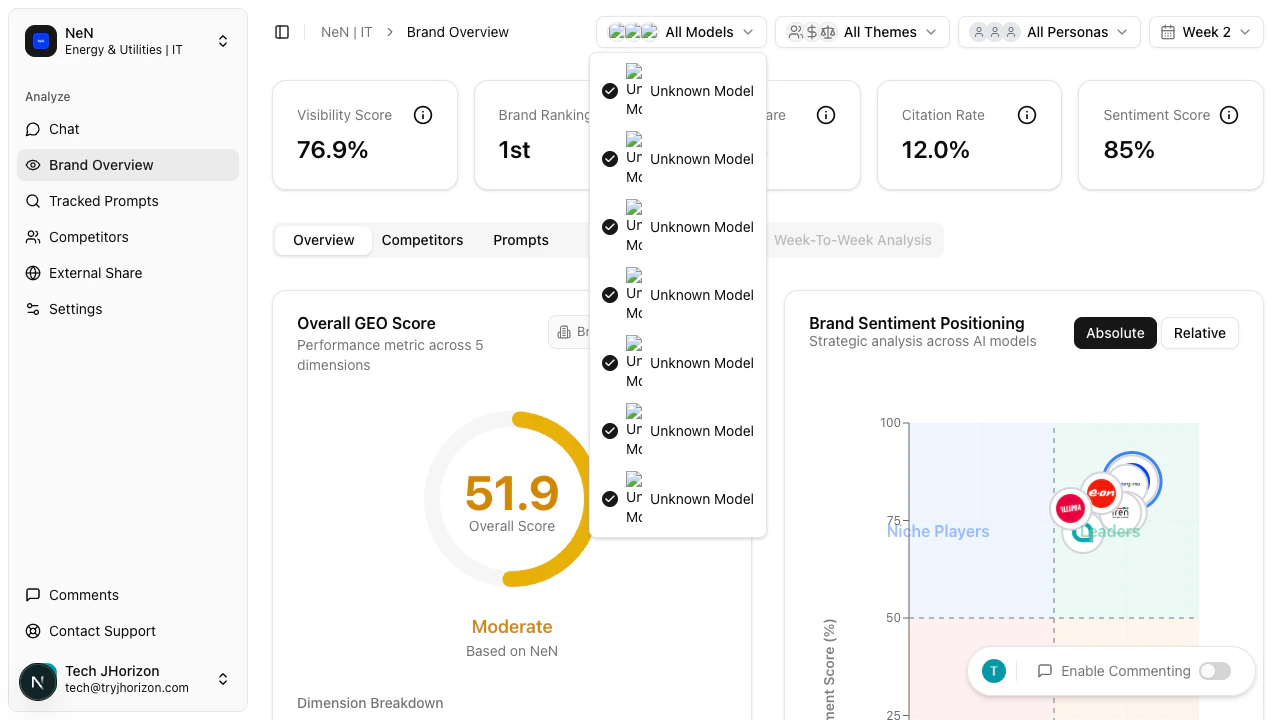Open the Competitors sidebar page

128,237
